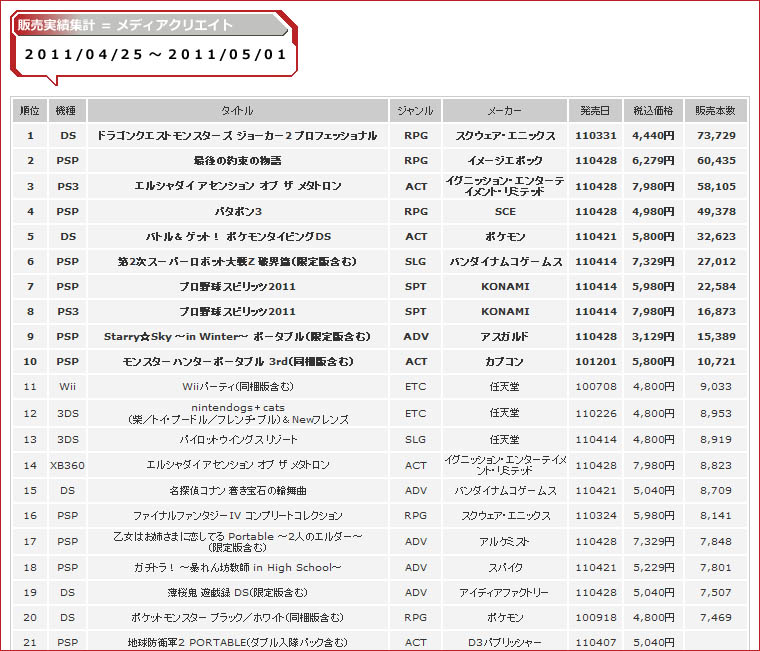Viewport: 760px width, 651px height.
Task: Click maker カプコン
Action: pos(505,362)
